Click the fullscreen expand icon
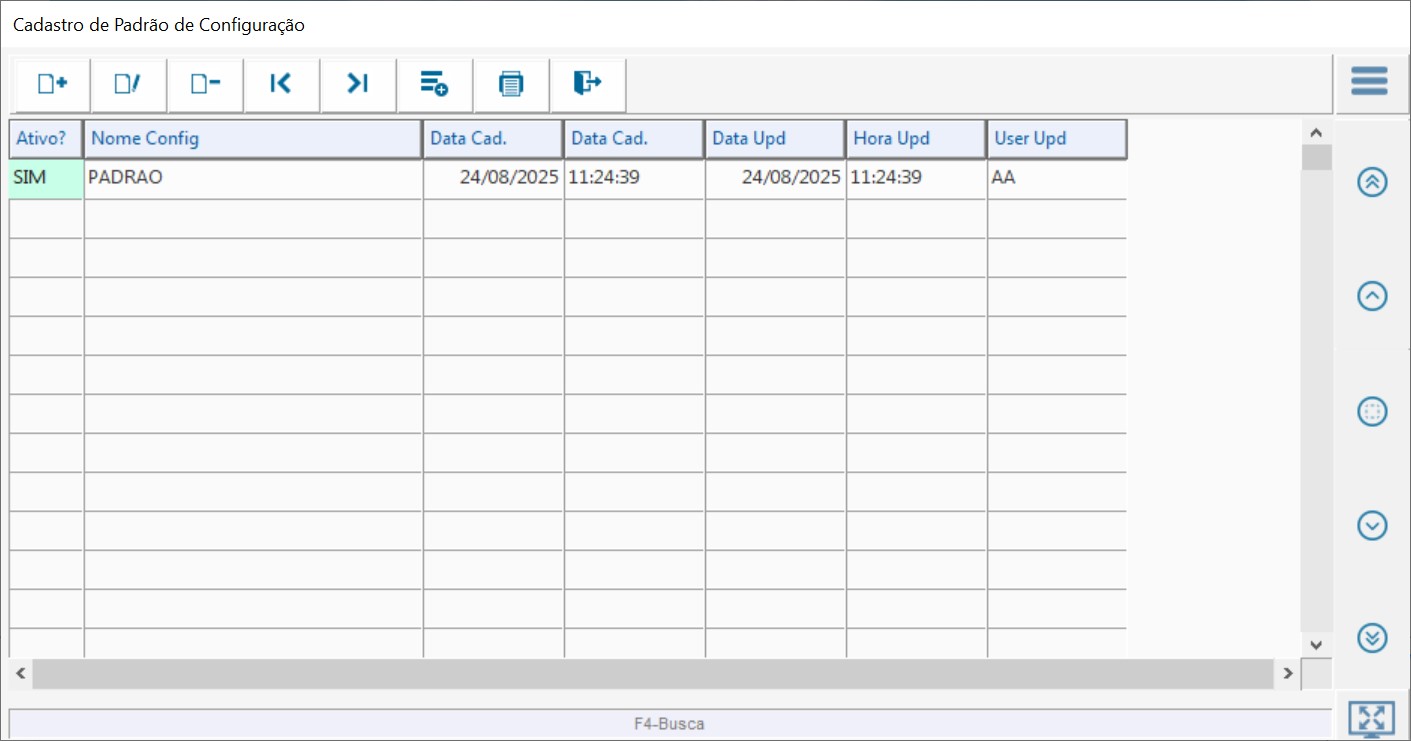The height and width of the screenshot is (741, 1411). (x=1371, y=717)
